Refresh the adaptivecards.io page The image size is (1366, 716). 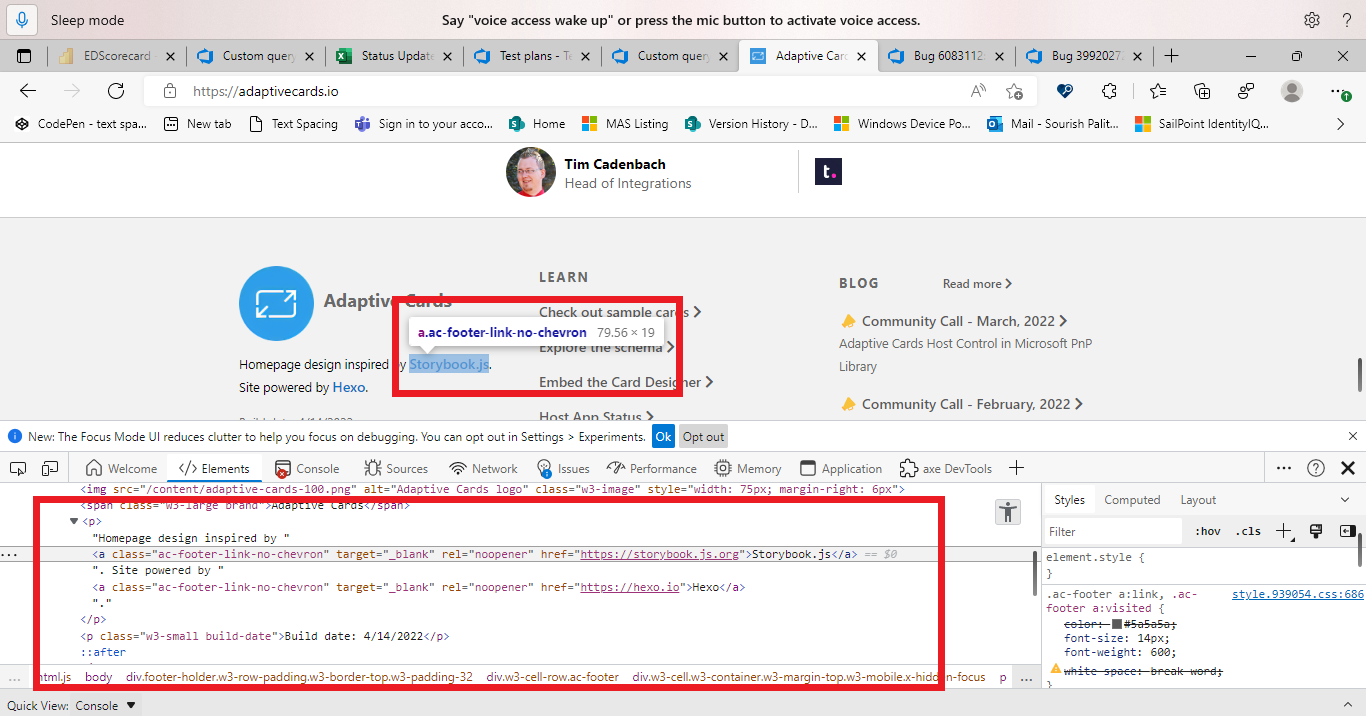pos(115,90)
